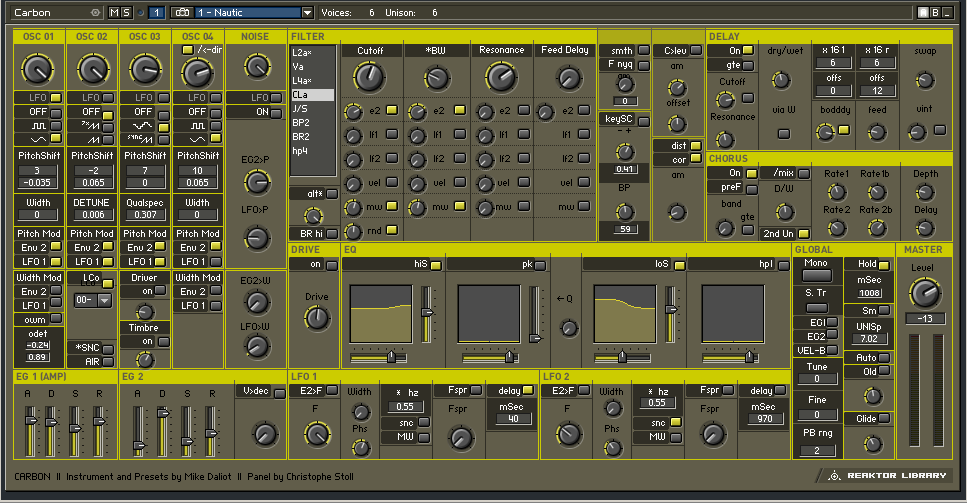Select sine waveform for OSC 04
Screen dimensions: 967x503
216,138
